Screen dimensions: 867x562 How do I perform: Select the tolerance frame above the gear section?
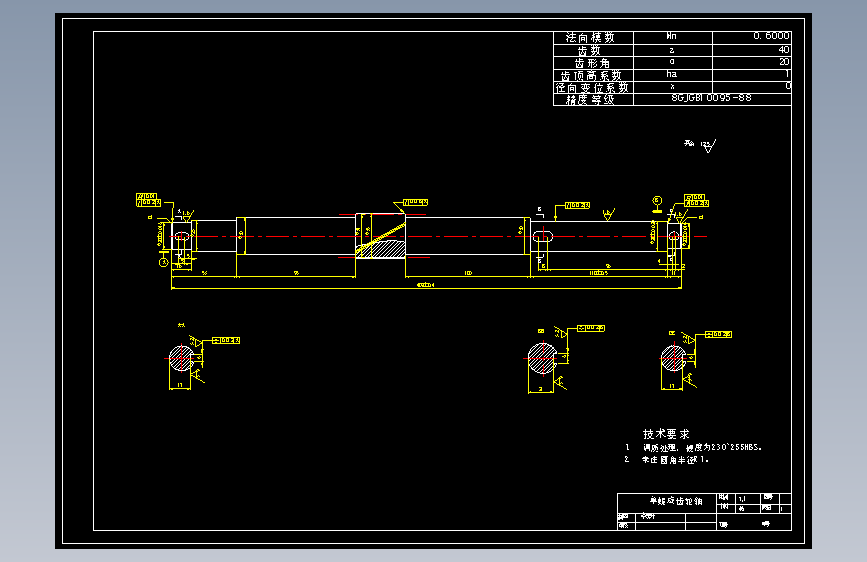point(415,202)
